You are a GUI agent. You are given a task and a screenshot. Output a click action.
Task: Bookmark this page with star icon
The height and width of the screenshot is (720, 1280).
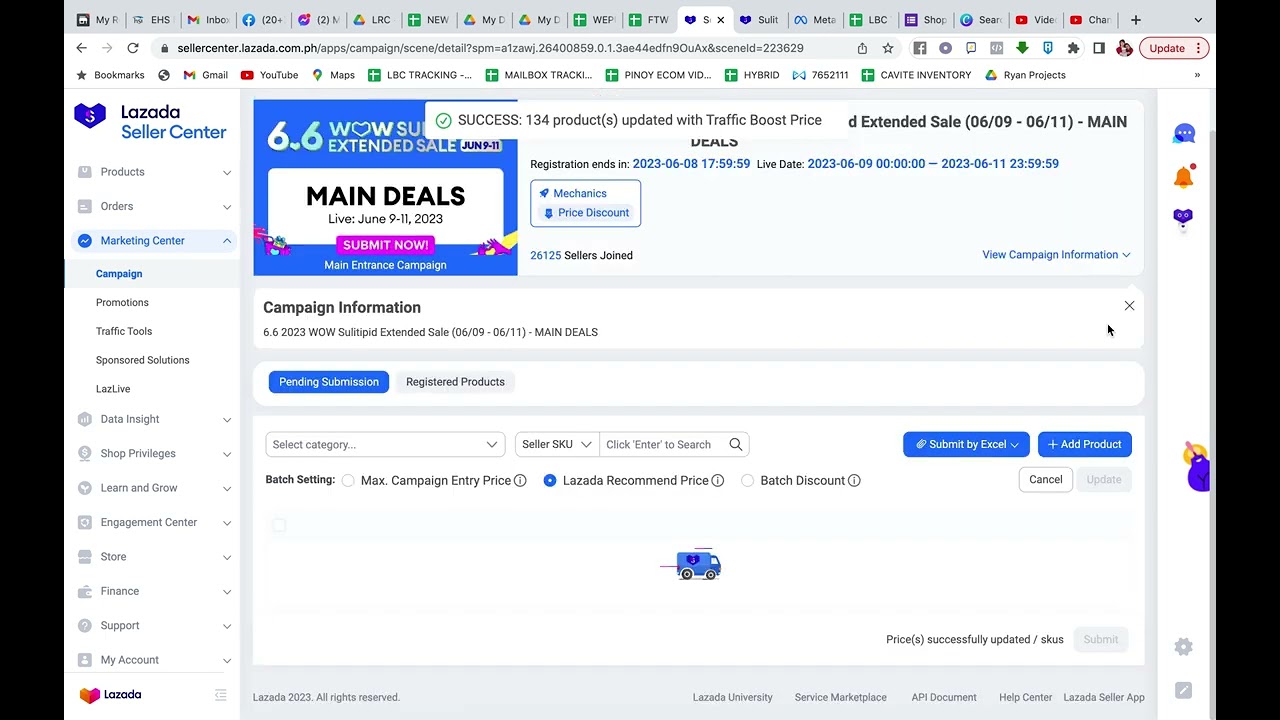[887, 48]
